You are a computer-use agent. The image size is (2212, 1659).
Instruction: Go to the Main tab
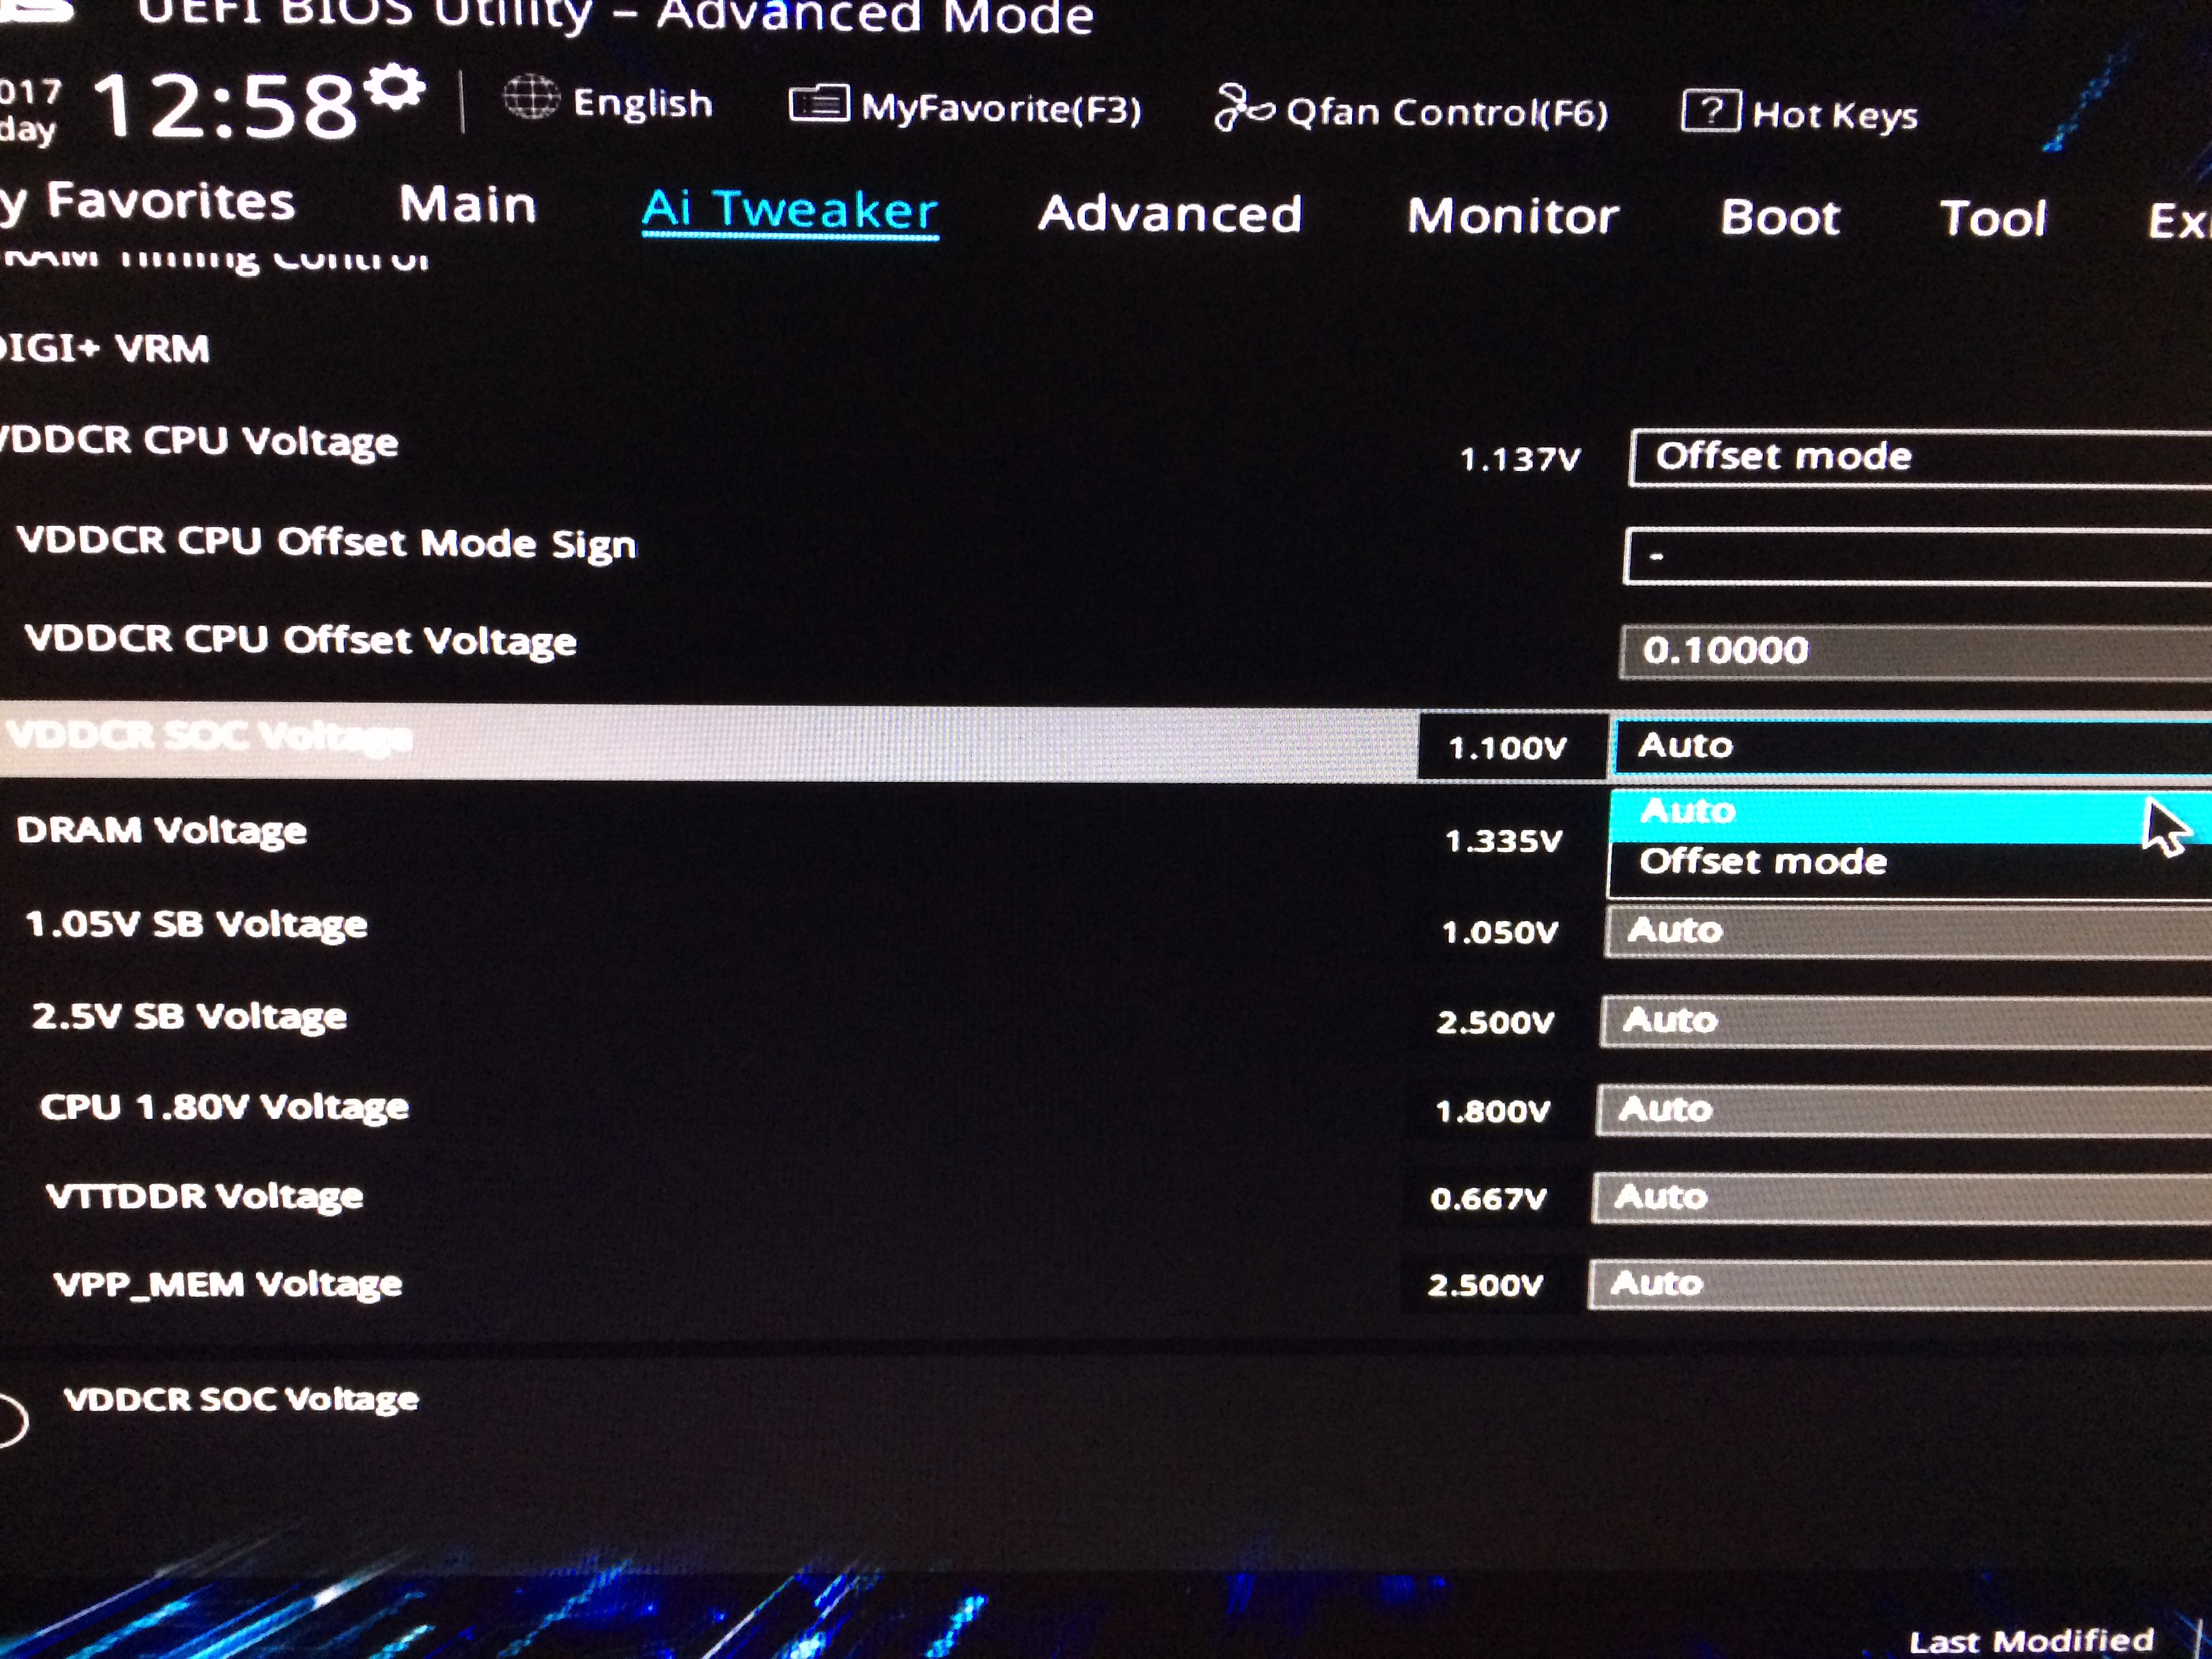tap(468, 205)
